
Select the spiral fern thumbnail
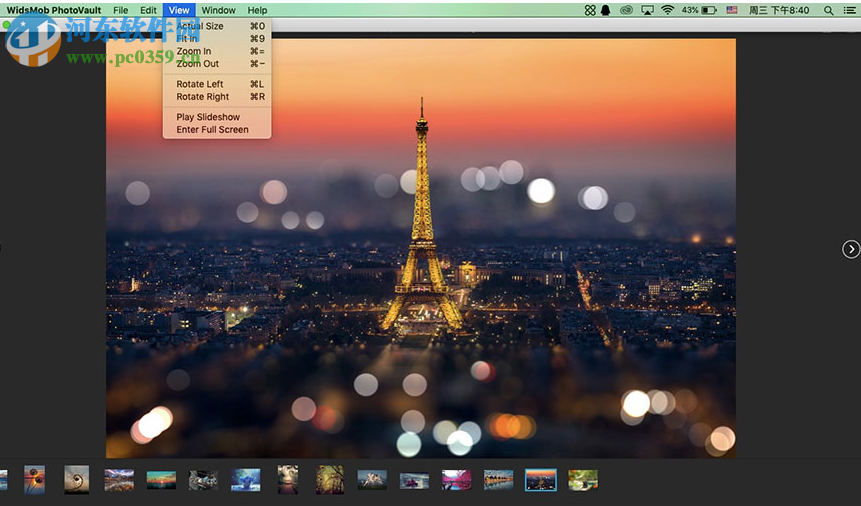pyautogui.click(x=76, y=479)
